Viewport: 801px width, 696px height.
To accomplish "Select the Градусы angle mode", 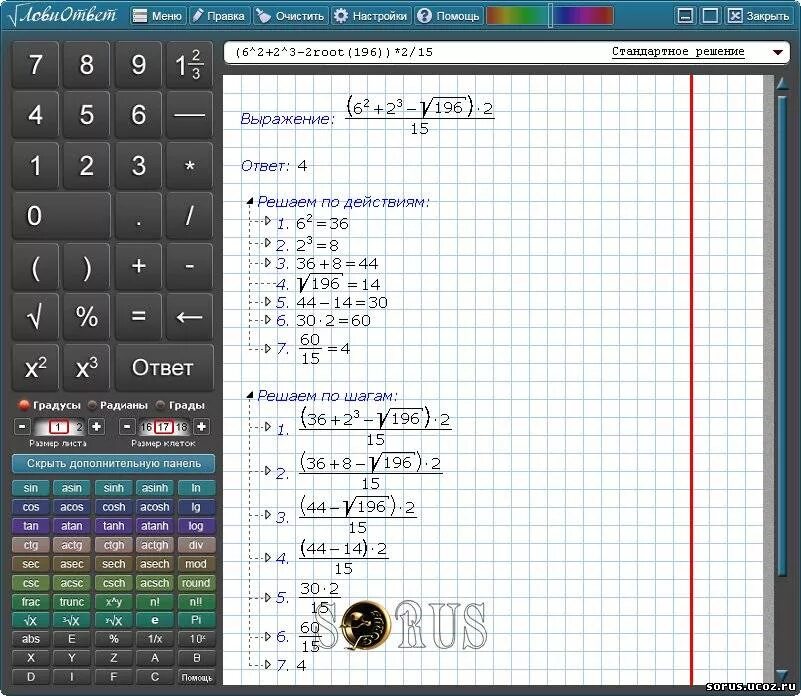I will (50, 405).
